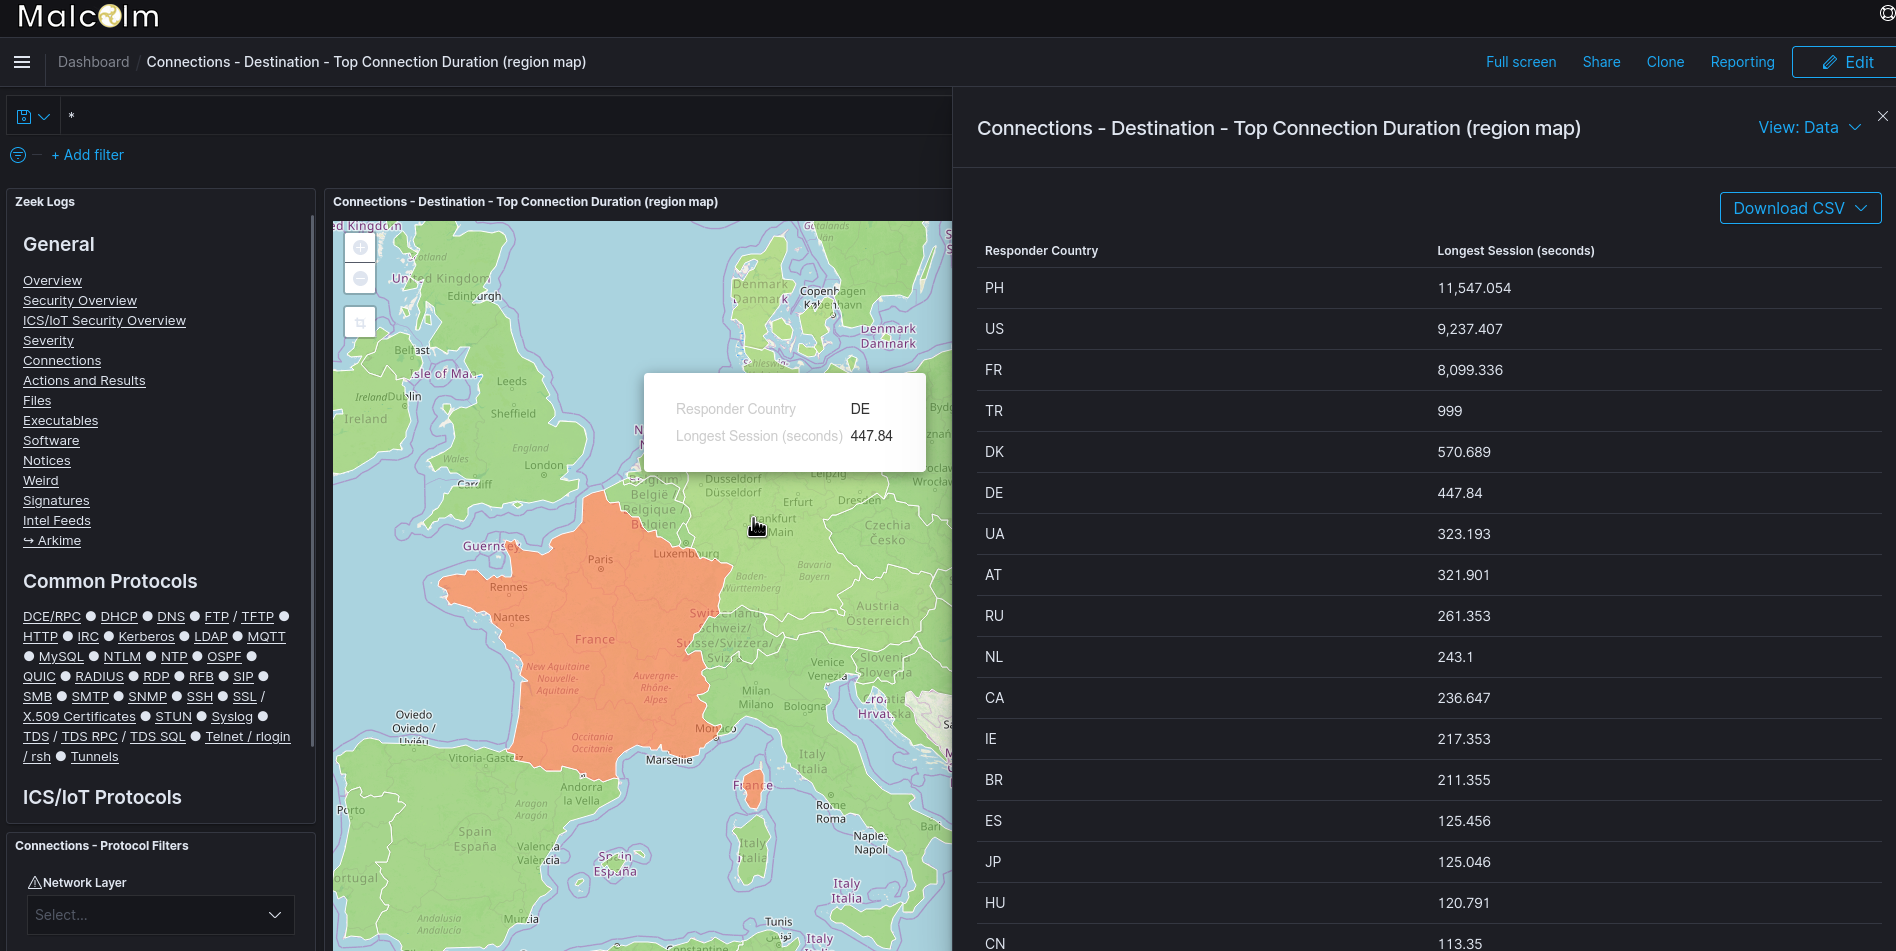Image resolution: width=1896 pixels, height=951 pixels.
Task: Open the hamburger navigation menu
Action: [x=21, y=62]
